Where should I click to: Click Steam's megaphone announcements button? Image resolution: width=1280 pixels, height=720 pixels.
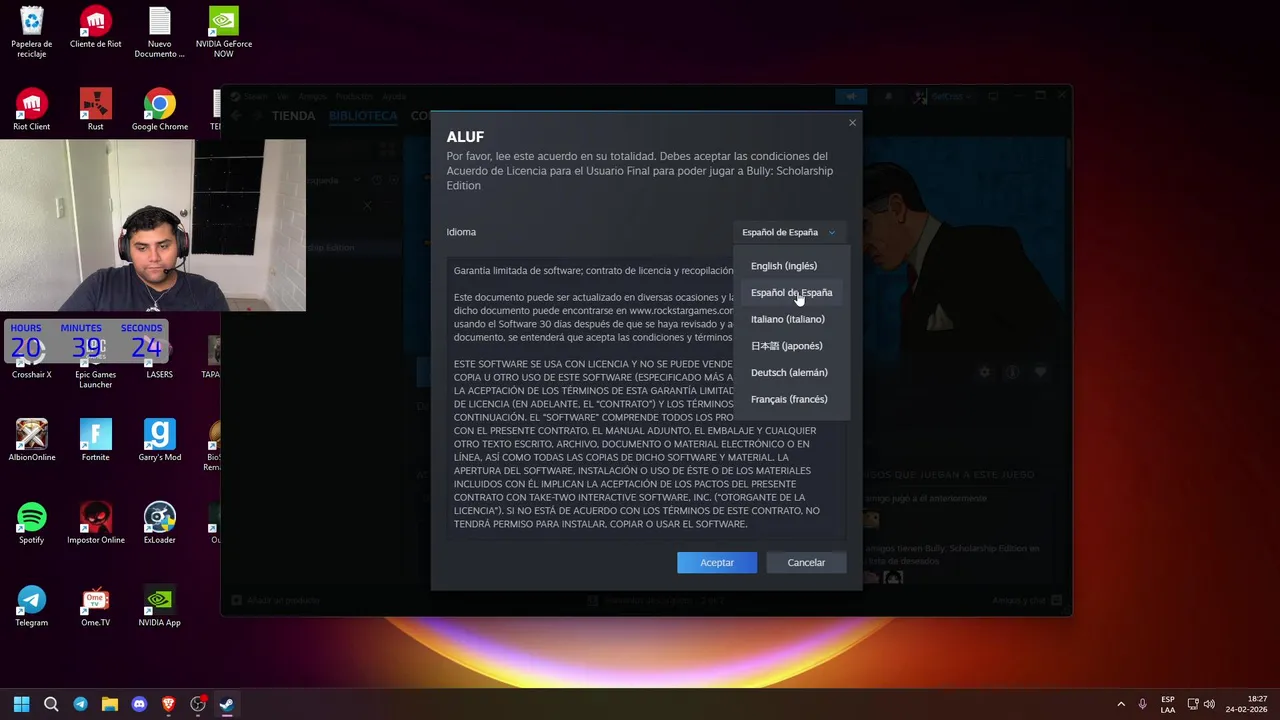851,97
